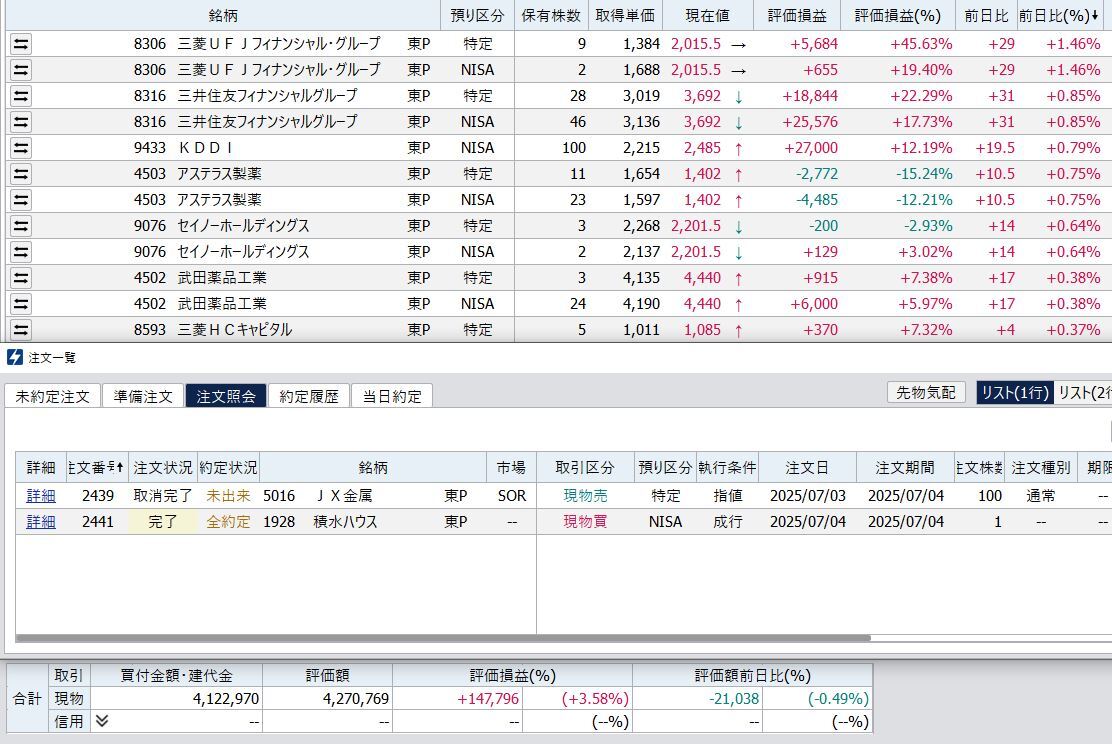Click the 先物気配 button
1112x744 pixels.
[926, 392]
